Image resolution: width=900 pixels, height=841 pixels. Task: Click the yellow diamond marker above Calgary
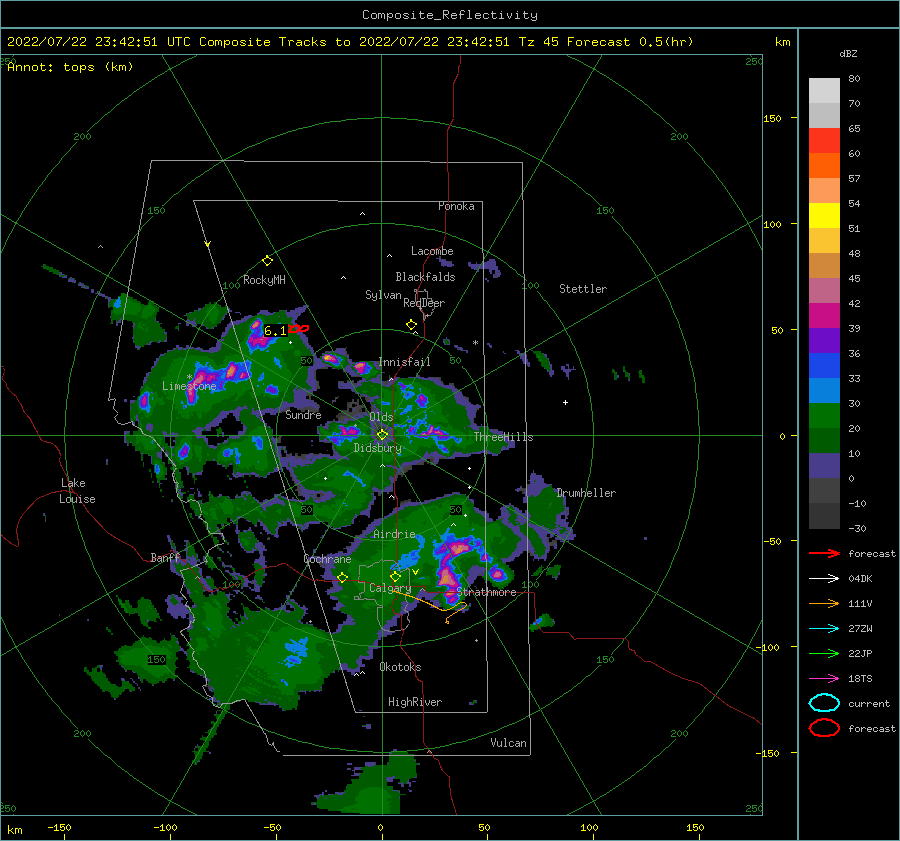coord(395,576)
